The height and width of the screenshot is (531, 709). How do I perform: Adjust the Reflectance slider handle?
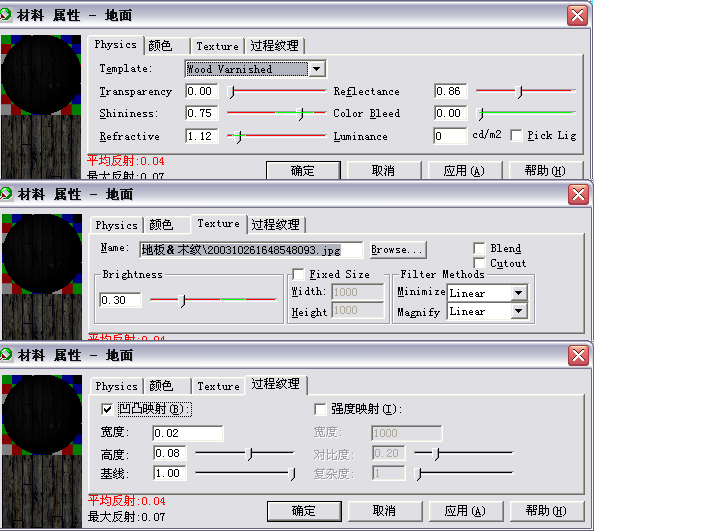pos(520,92)
